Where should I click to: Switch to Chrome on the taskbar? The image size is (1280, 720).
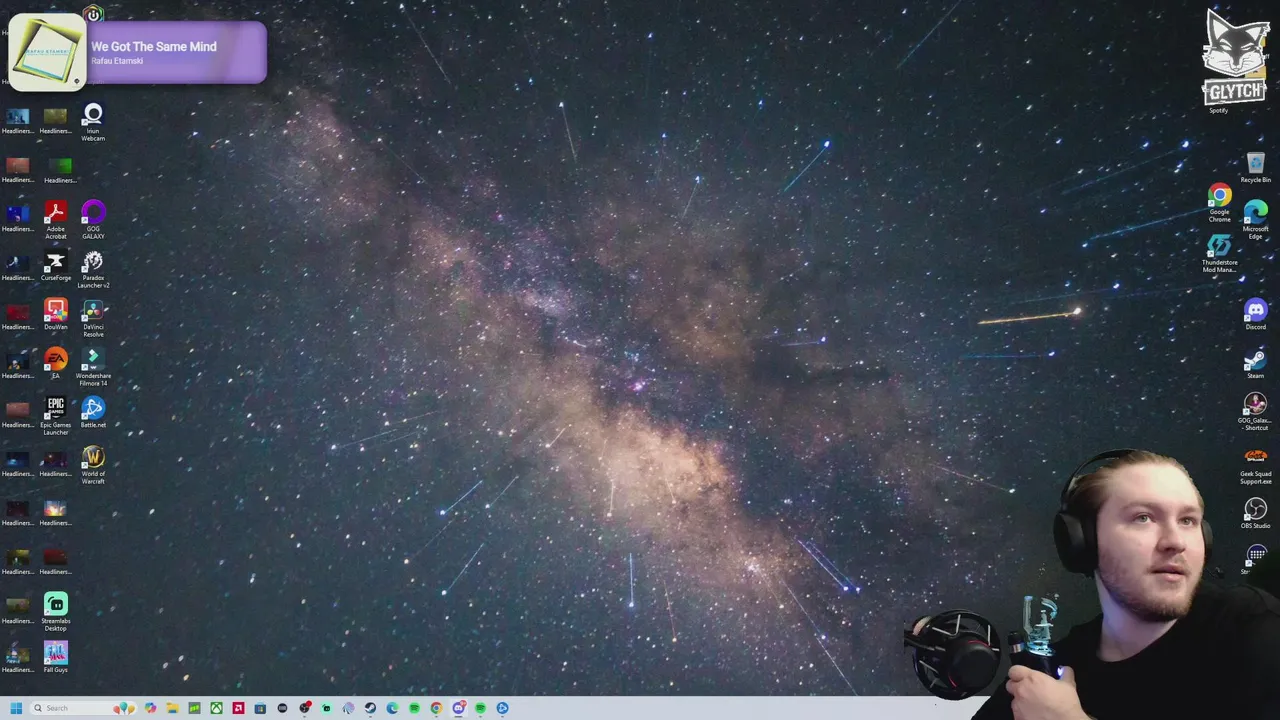pyautogui.click(x=436, y=708)
